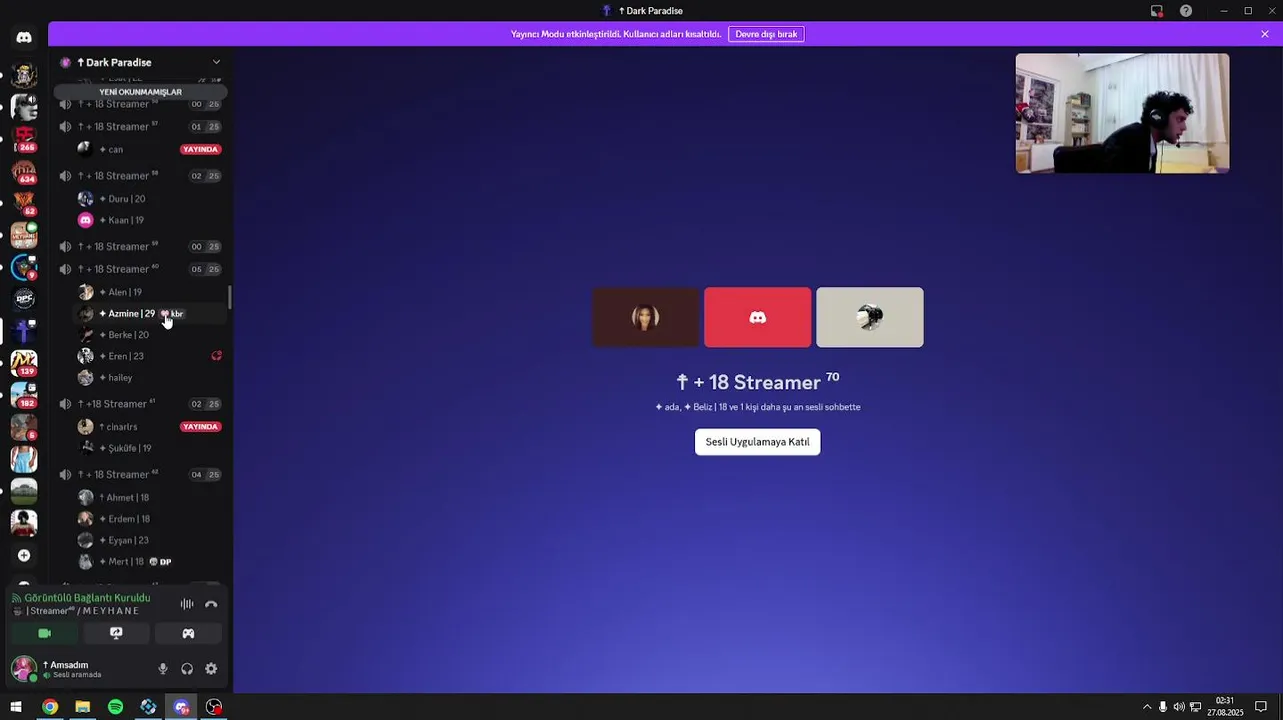Open the Windows notification center icon

[1261, 707]
